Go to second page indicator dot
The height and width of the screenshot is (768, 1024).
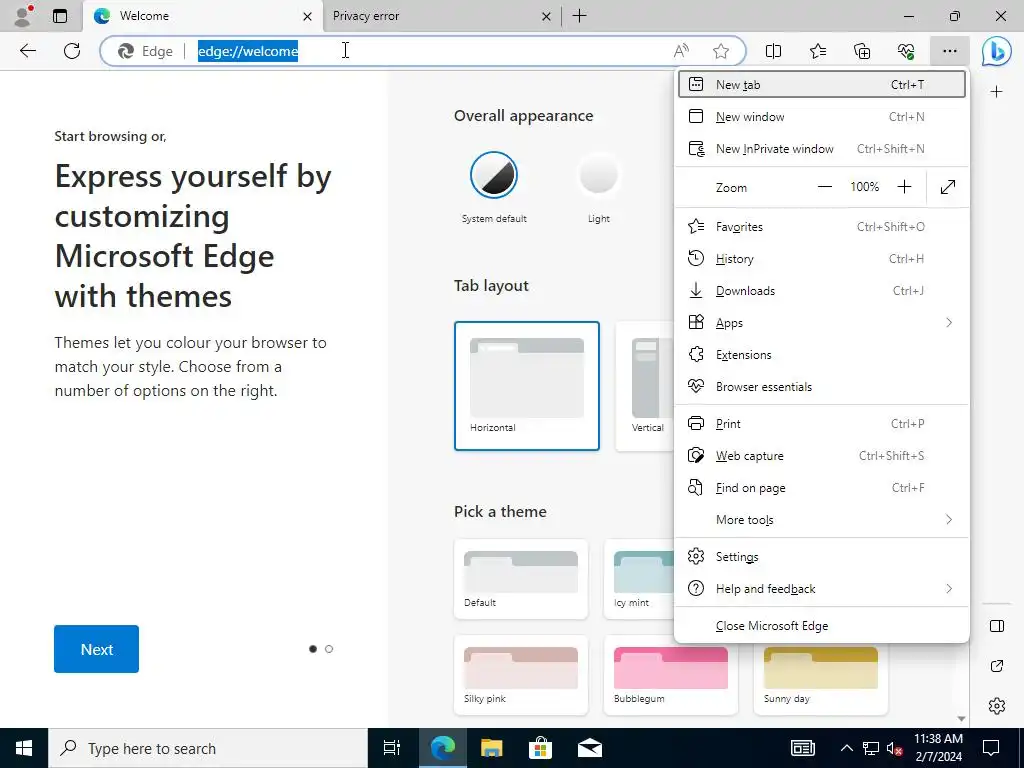329,649
